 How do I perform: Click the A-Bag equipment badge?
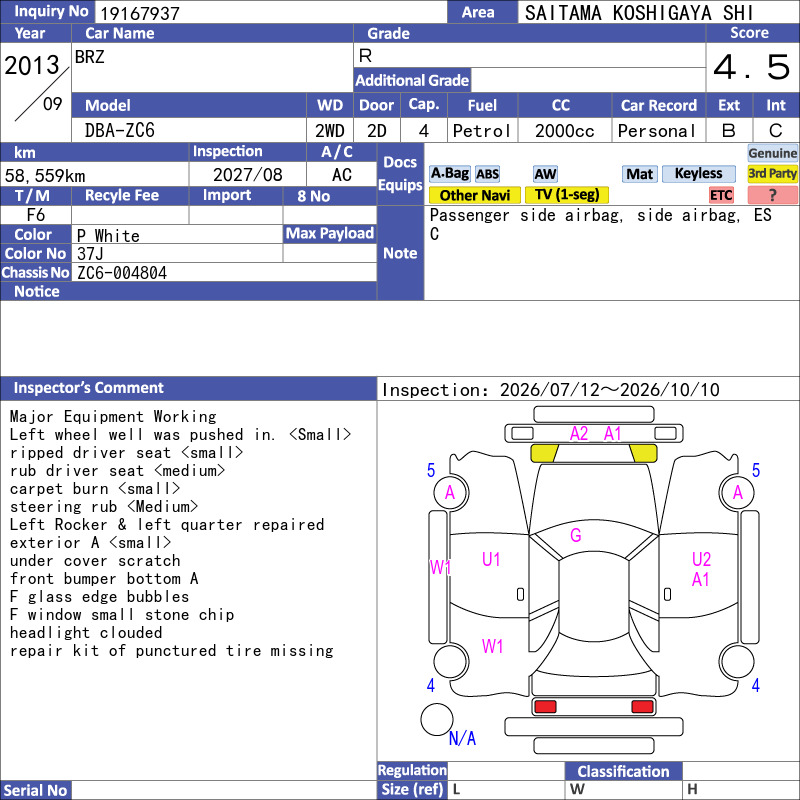pyautogui.click(x=449, y=174)
